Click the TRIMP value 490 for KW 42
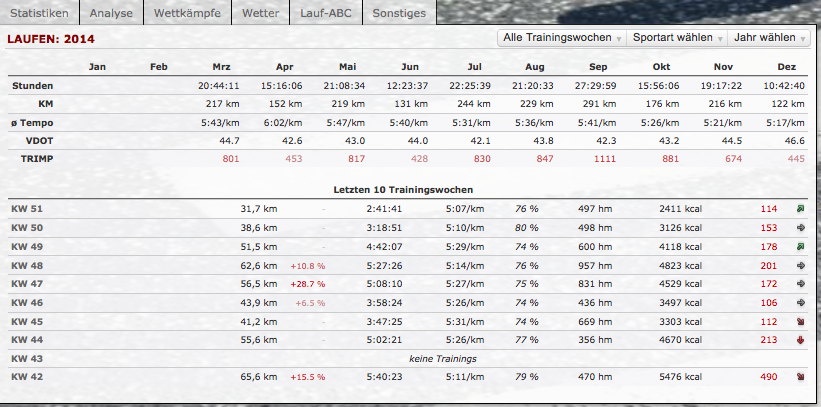Screen dimensions: 821x407 (768, 377)
